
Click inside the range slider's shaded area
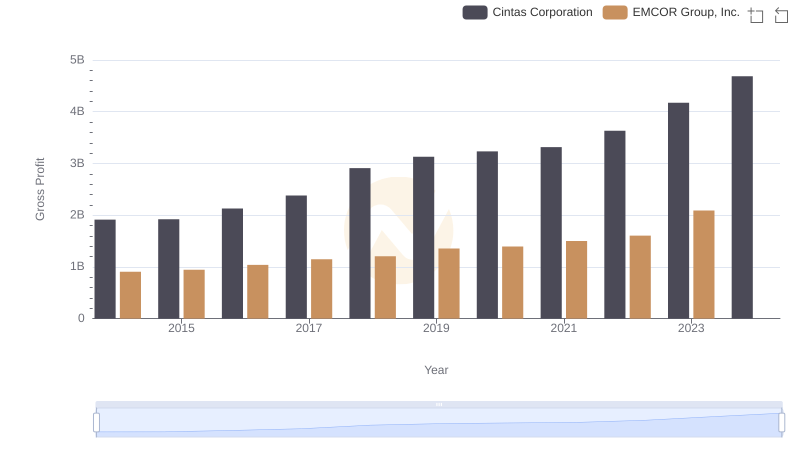(439, 424)
